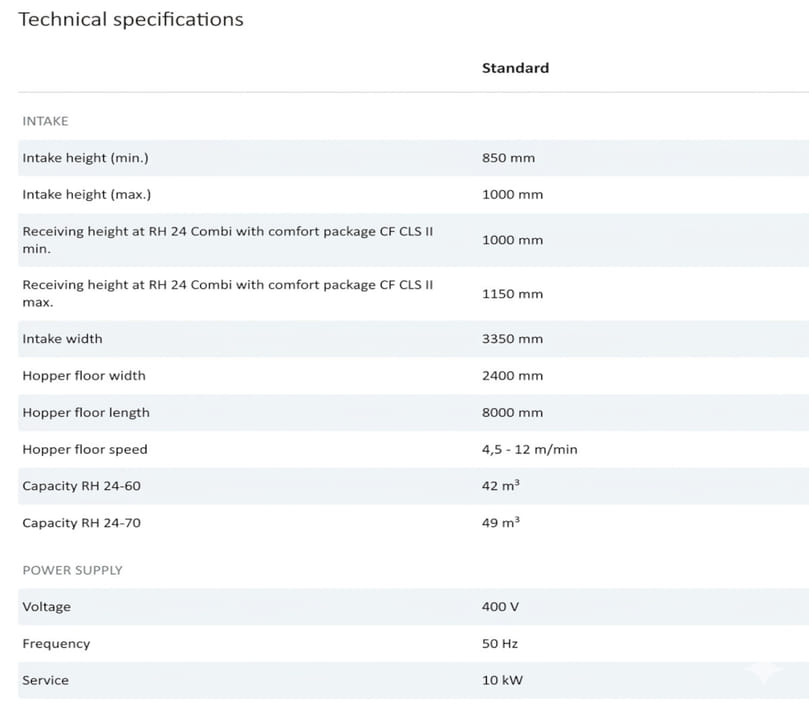This screenshot has width=809, height=707.
Task: Click the 10 kW service value
Action: pyautogui.click(x=502, y=680)
